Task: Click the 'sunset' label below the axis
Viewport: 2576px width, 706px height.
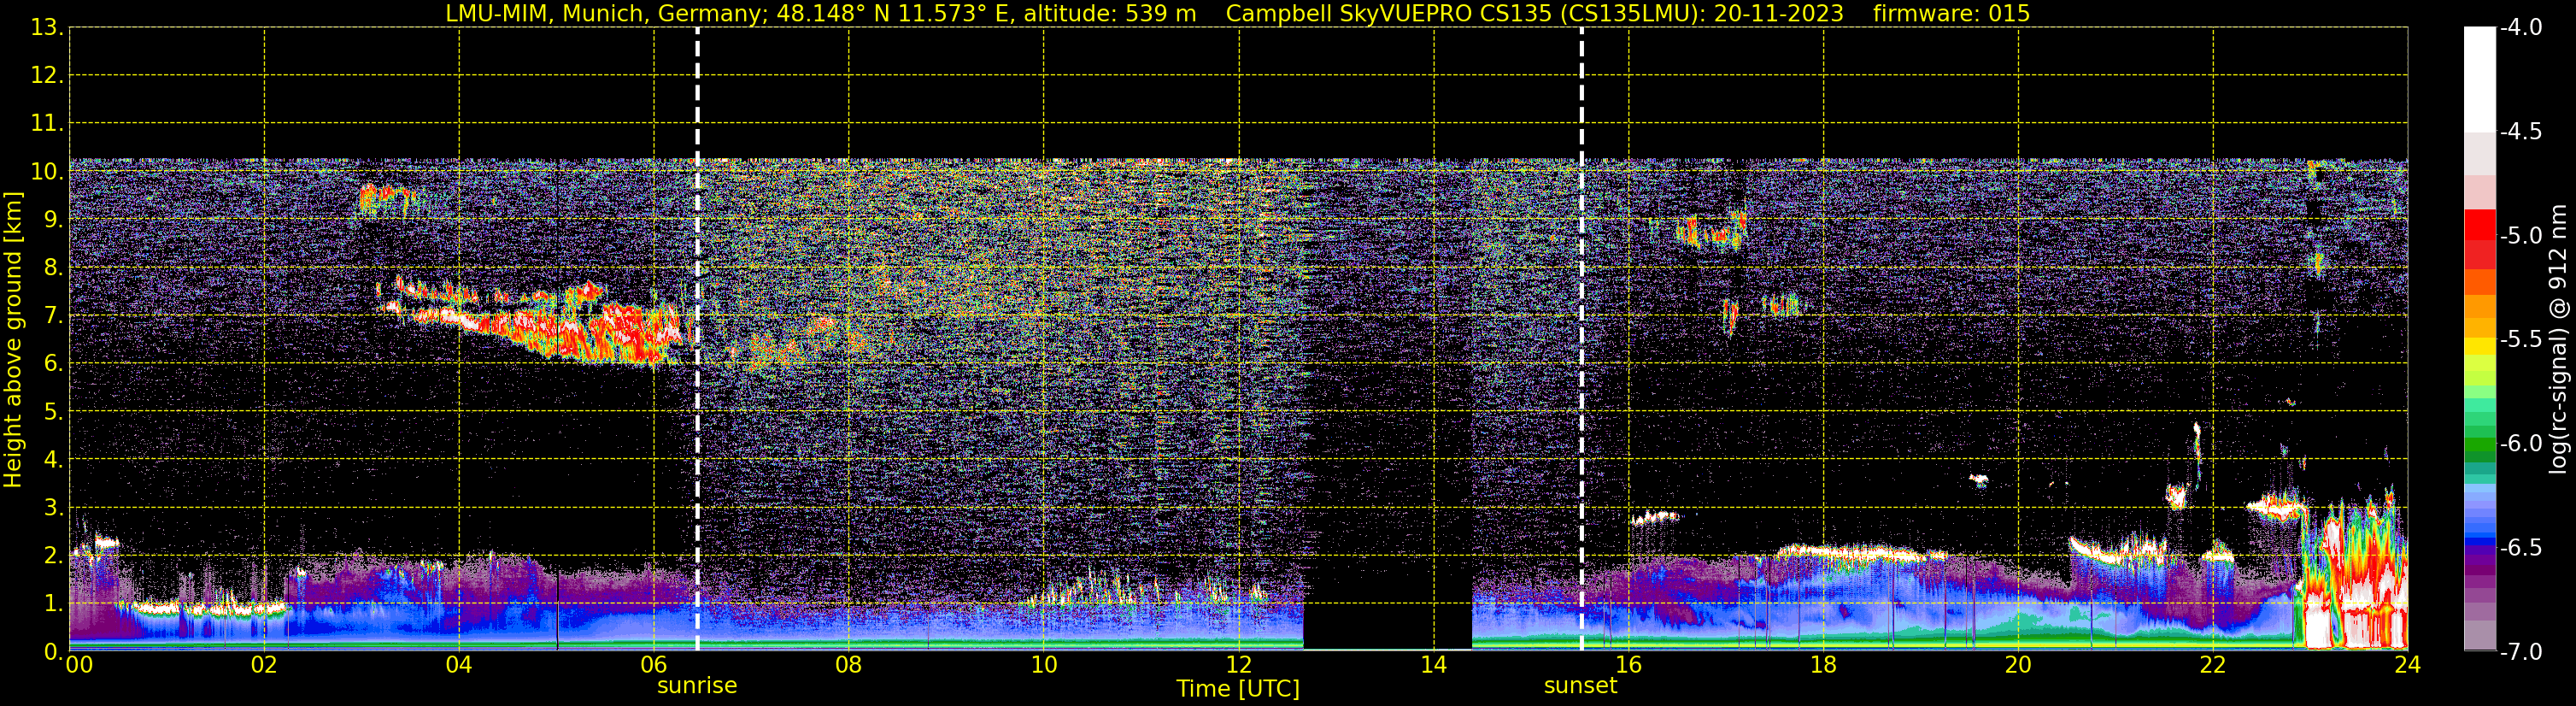Action: tap(1580, 686)
